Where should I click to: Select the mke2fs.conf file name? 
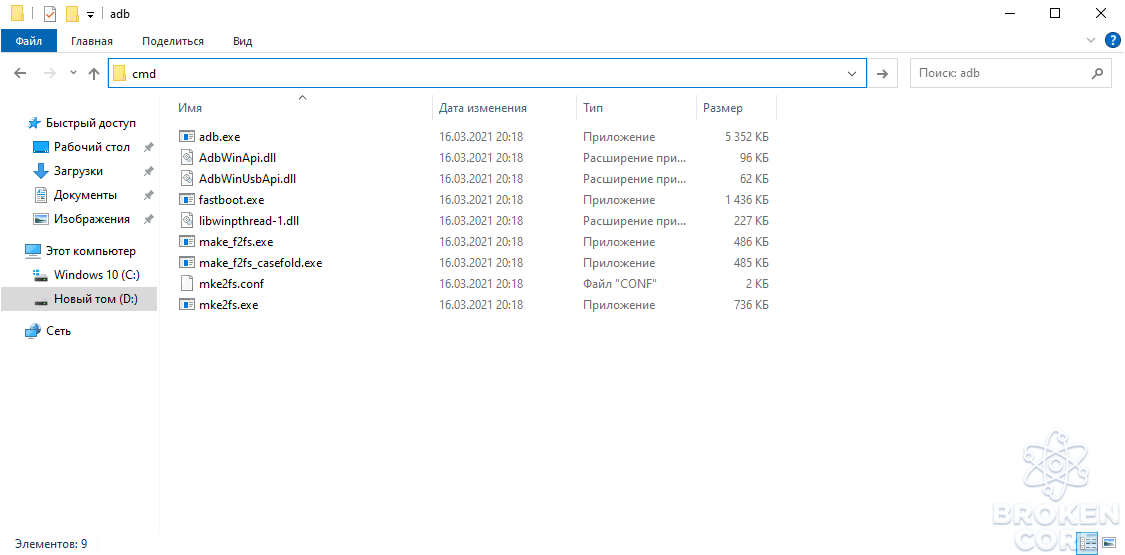(x=232, y=284)
